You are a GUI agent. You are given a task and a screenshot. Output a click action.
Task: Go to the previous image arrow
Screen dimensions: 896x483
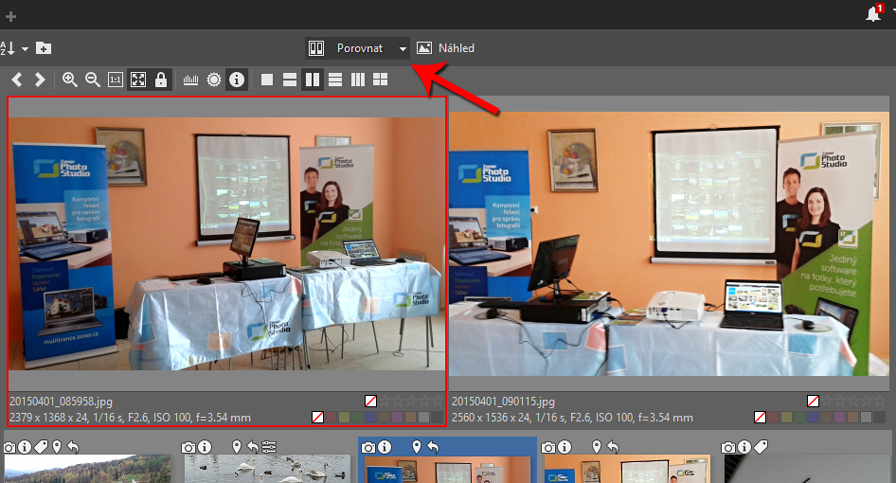(18, 80)
